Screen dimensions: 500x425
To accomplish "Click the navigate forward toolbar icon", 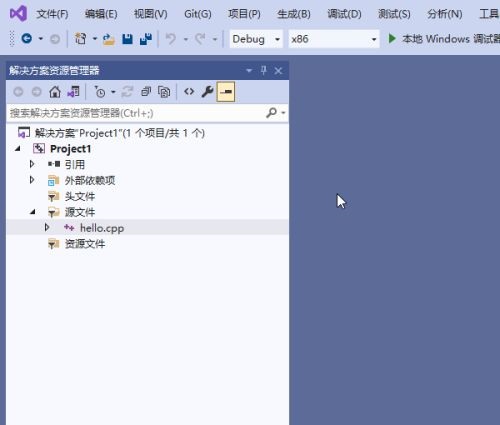I will 55,39.
